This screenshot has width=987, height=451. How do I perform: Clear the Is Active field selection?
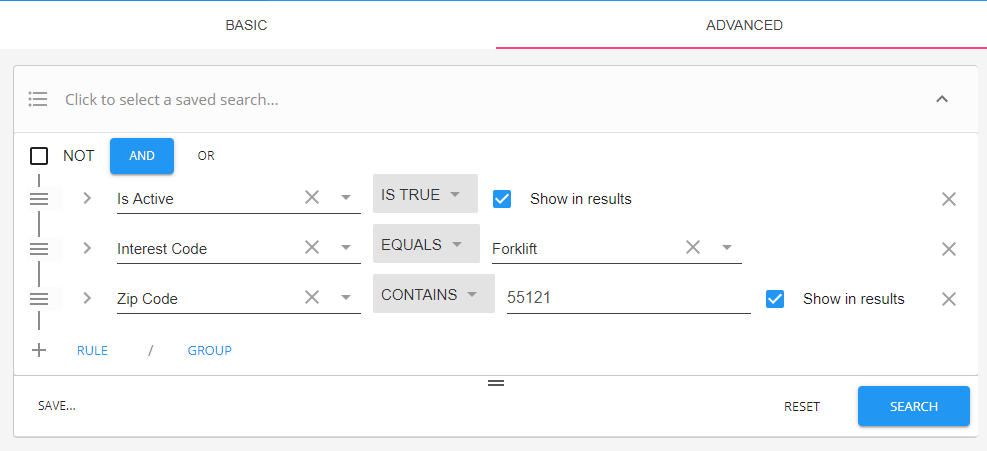[x=312, y=198]
